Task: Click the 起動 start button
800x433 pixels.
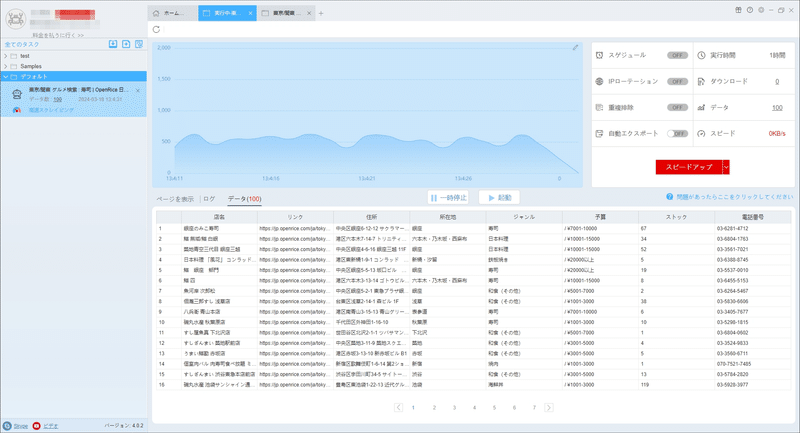Action: point(499,198)
